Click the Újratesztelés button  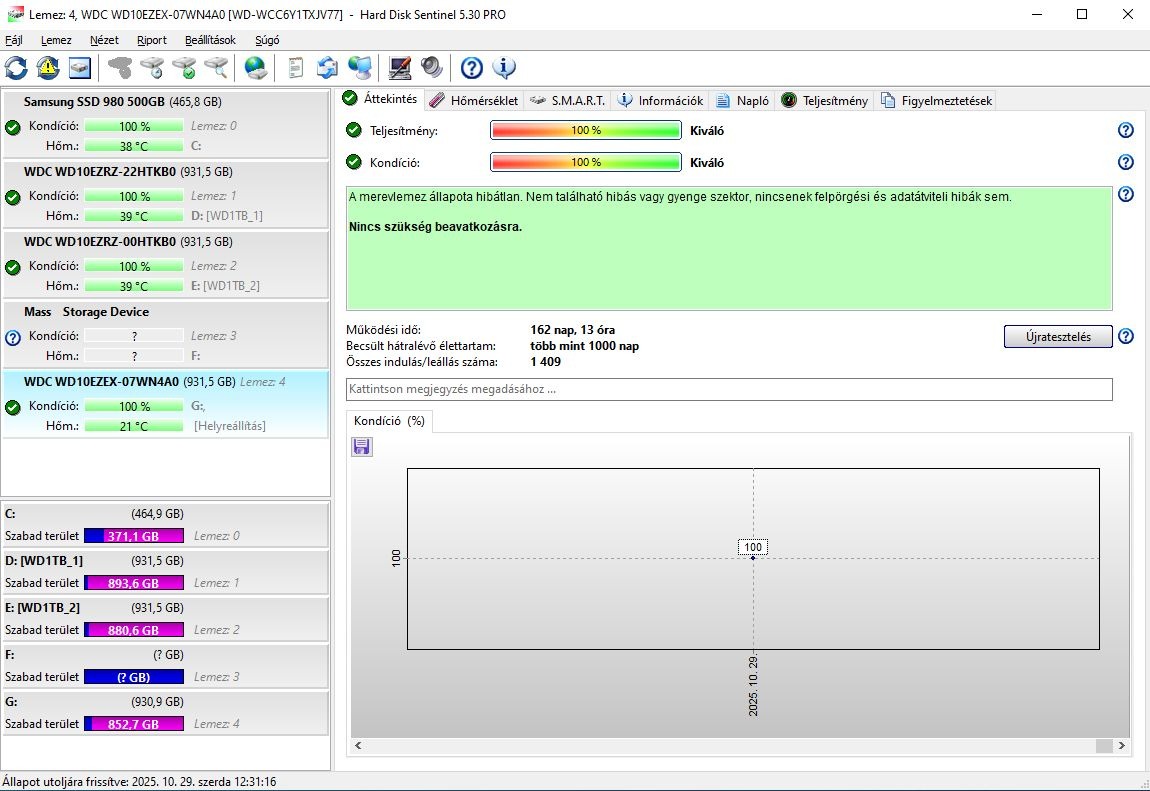pos(1058,336)
